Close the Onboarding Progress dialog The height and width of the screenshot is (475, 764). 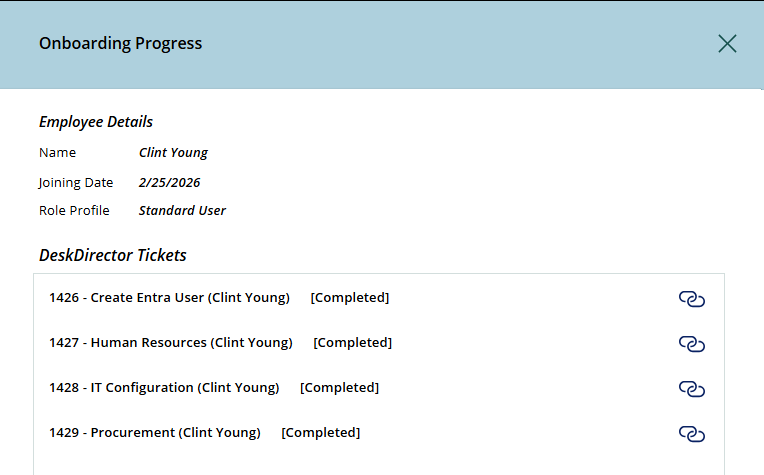pyautogui.click(x=727, y=43)
